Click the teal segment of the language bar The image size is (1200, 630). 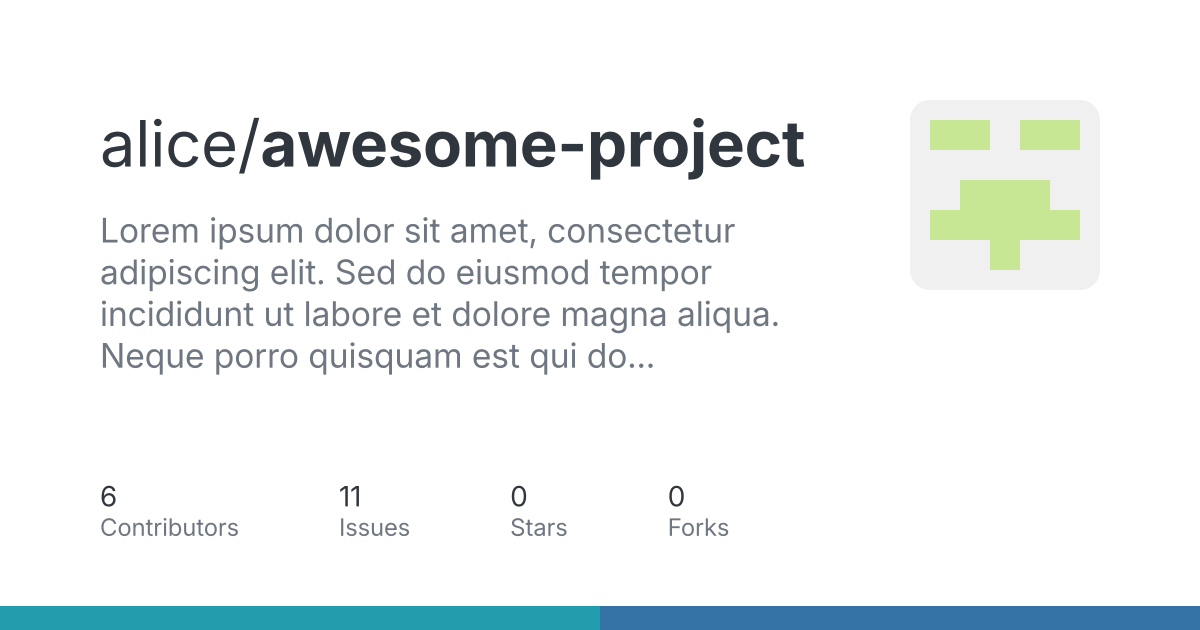pyautogui.click(x=300, y=618)
